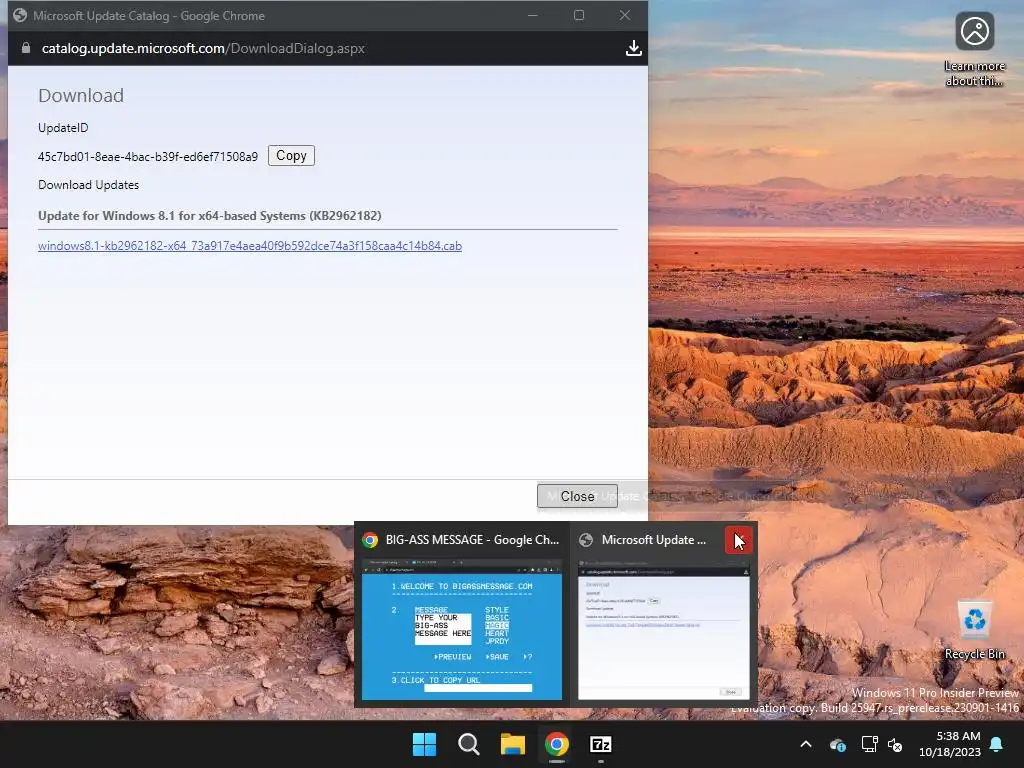The height and width of the screenshot is (768, 1024).
Task: Minimize the Microsoft Update Catalog window
Action: coord(533,15)
